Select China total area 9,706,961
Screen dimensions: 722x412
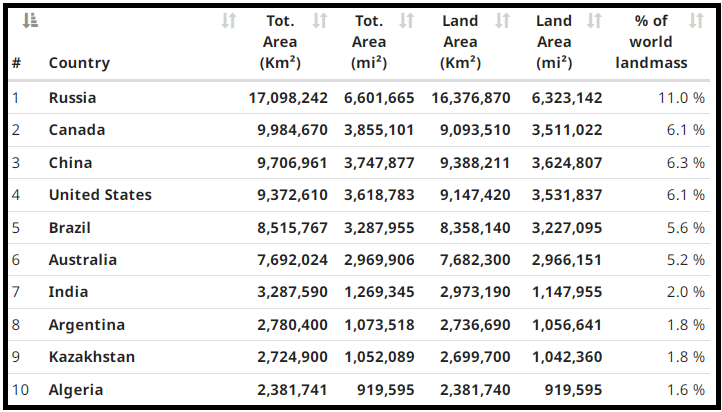292,163
